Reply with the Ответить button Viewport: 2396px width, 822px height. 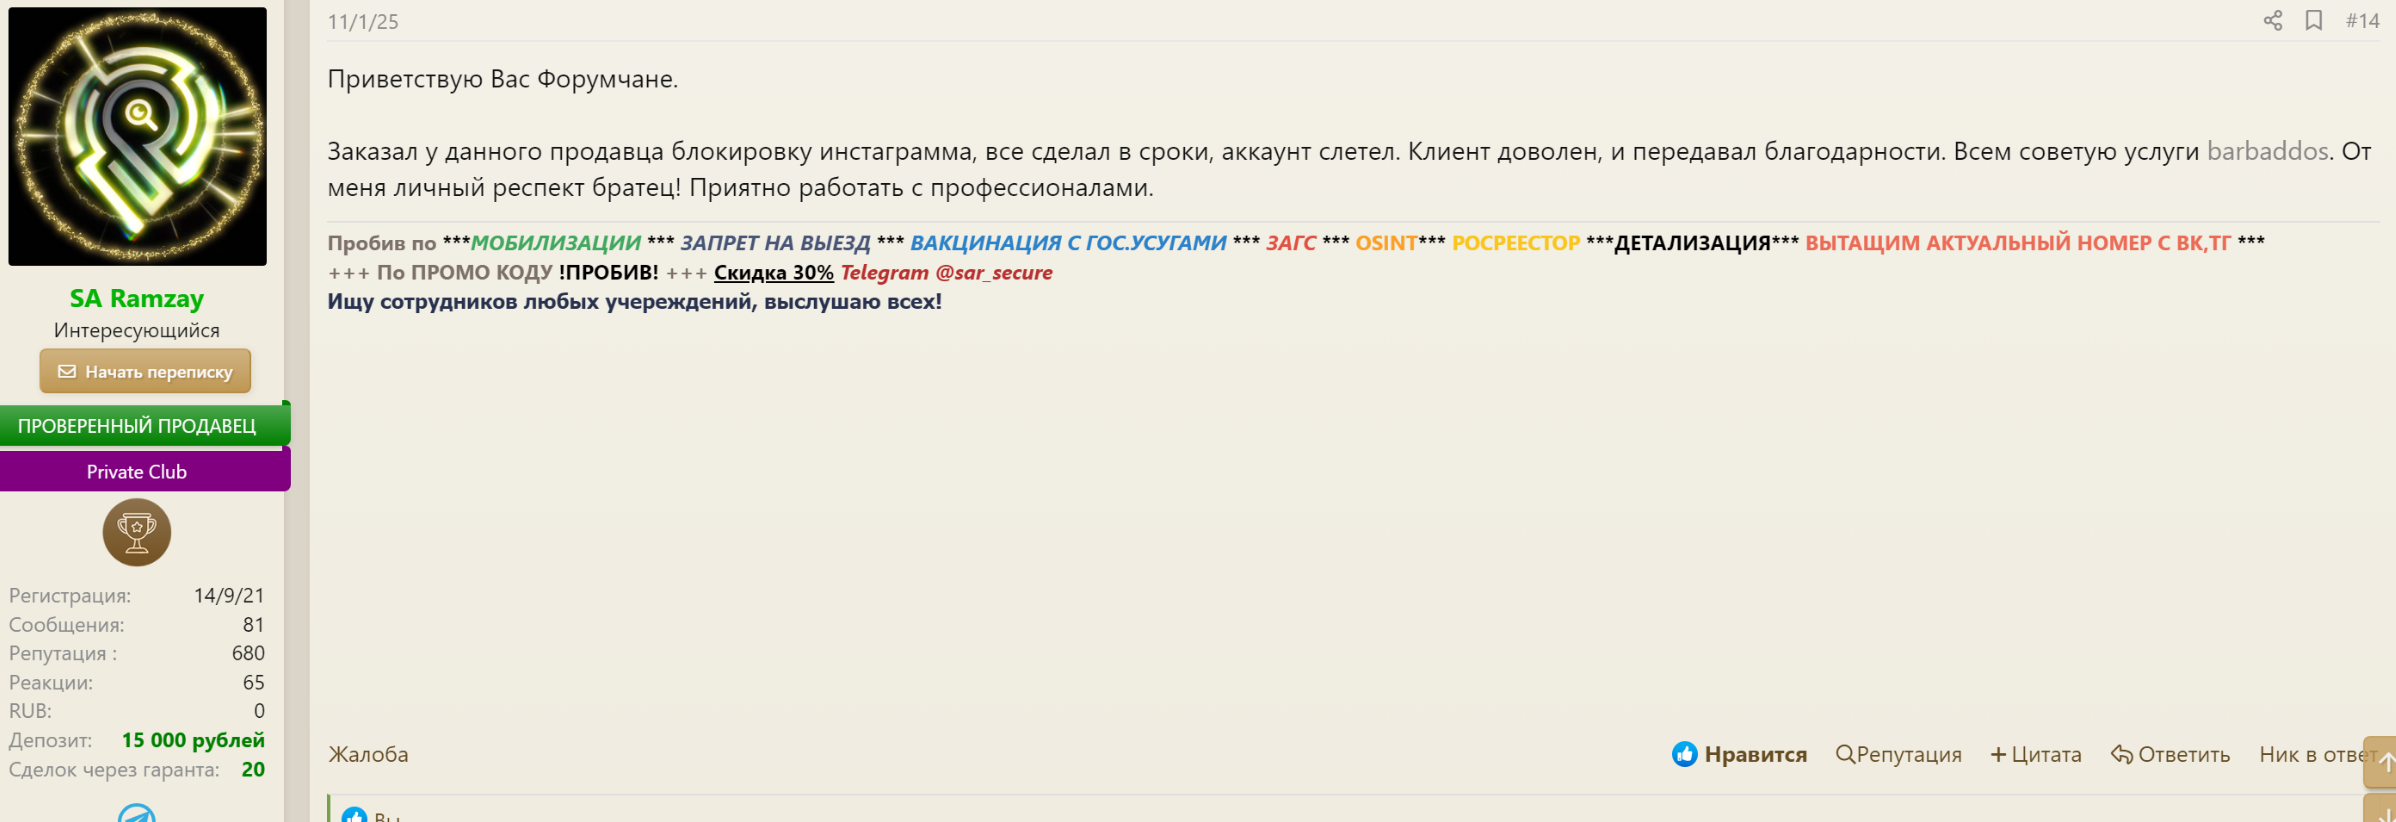2171,754
